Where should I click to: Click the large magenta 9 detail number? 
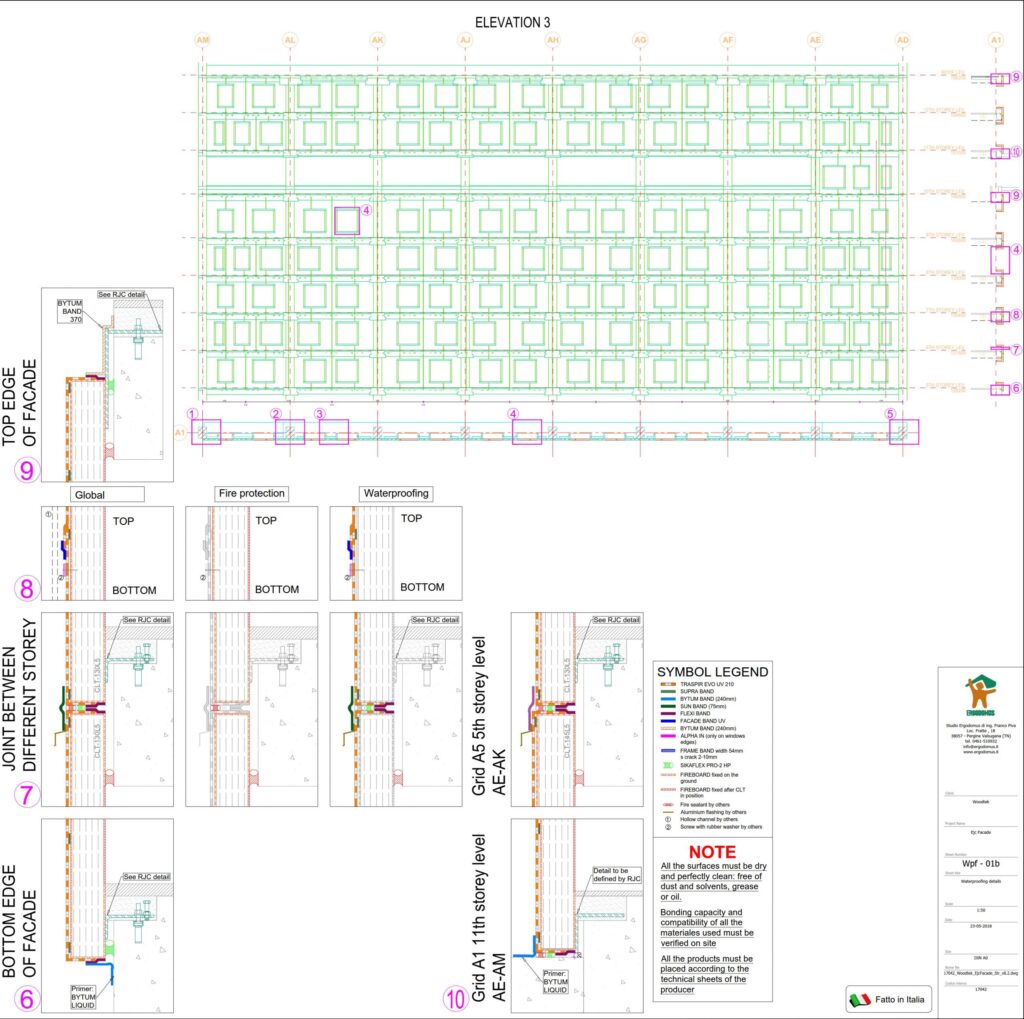coord(27,469)
